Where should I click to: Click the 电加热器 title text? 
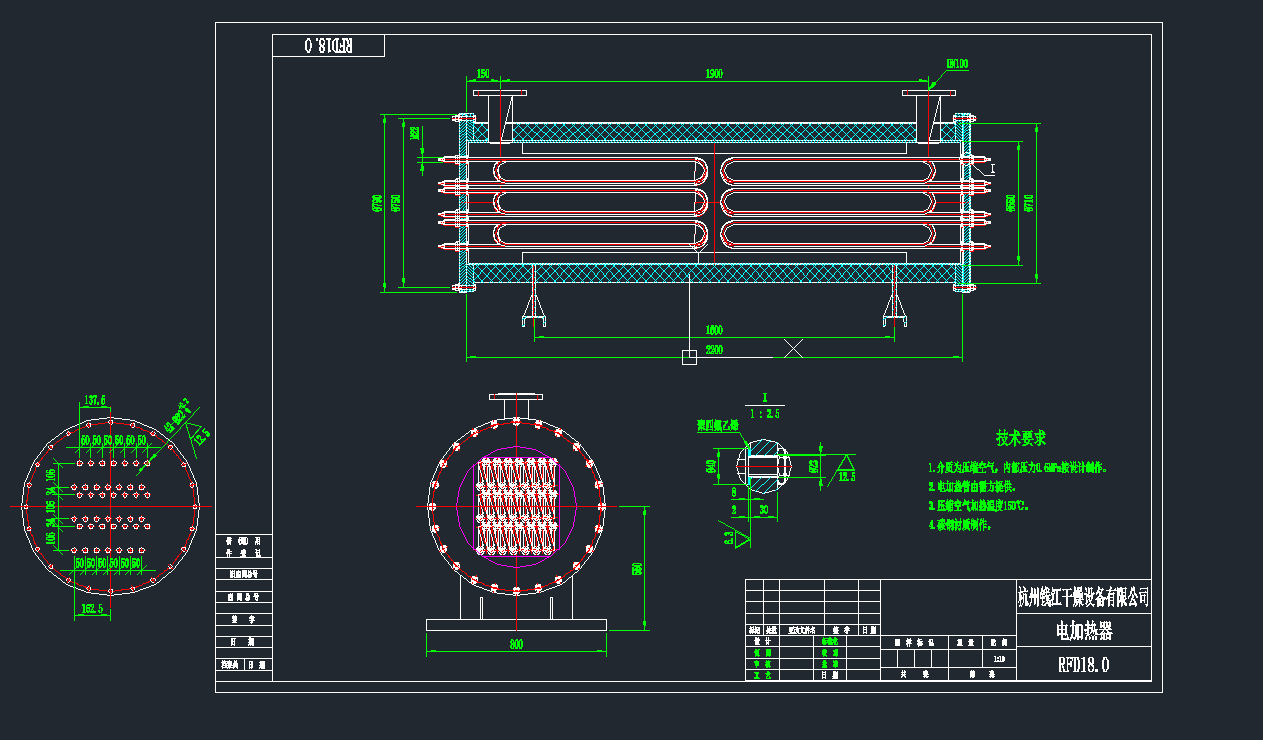tap(1083, 630)
